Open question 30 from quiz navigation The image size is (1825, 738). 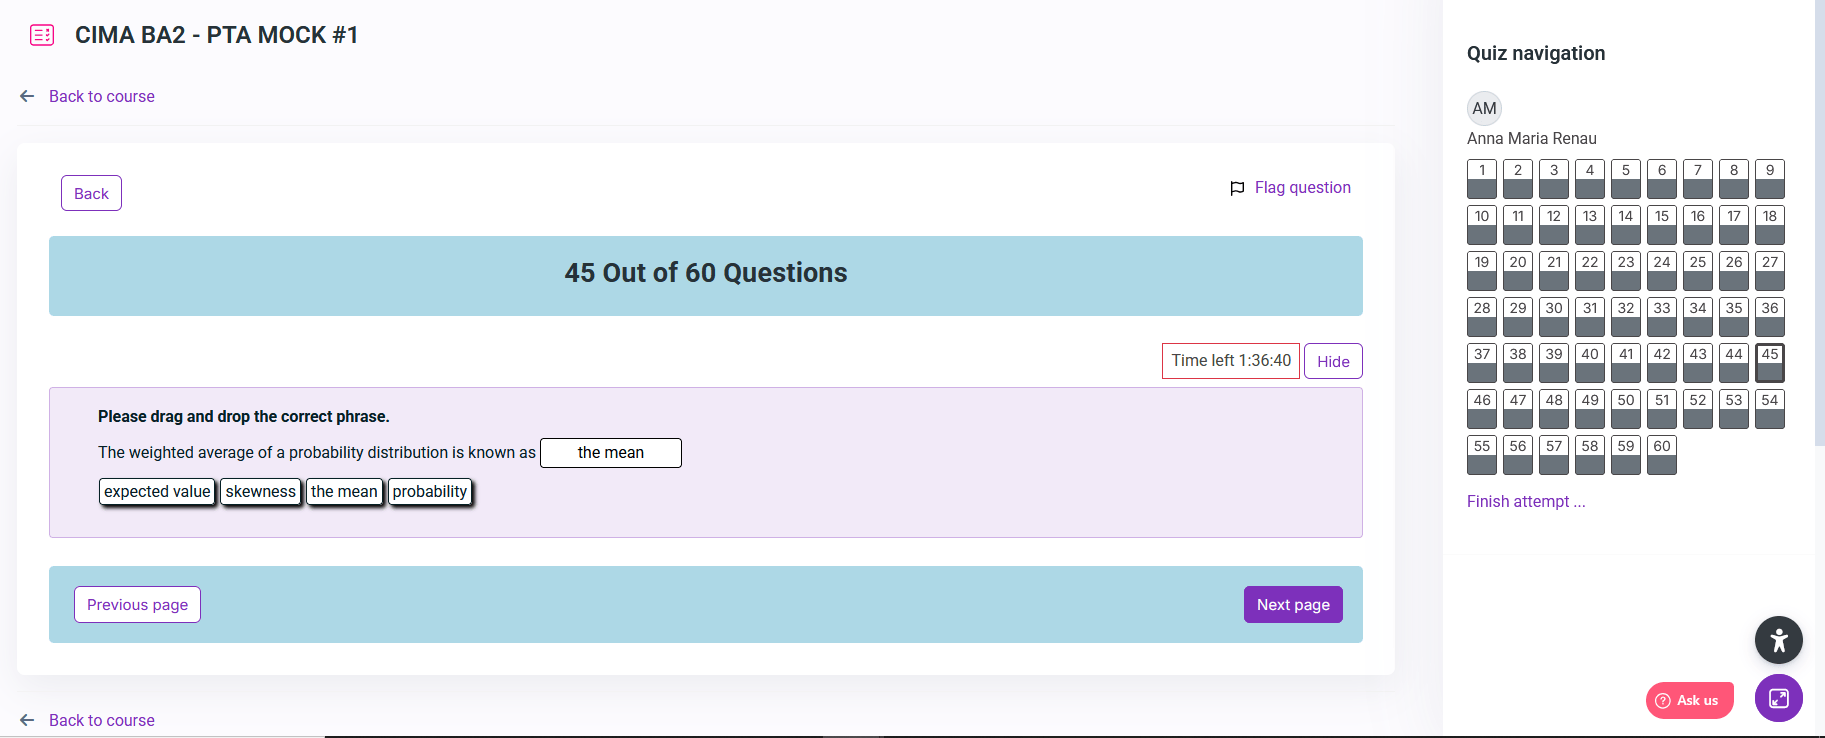(x=1554, y=316)
